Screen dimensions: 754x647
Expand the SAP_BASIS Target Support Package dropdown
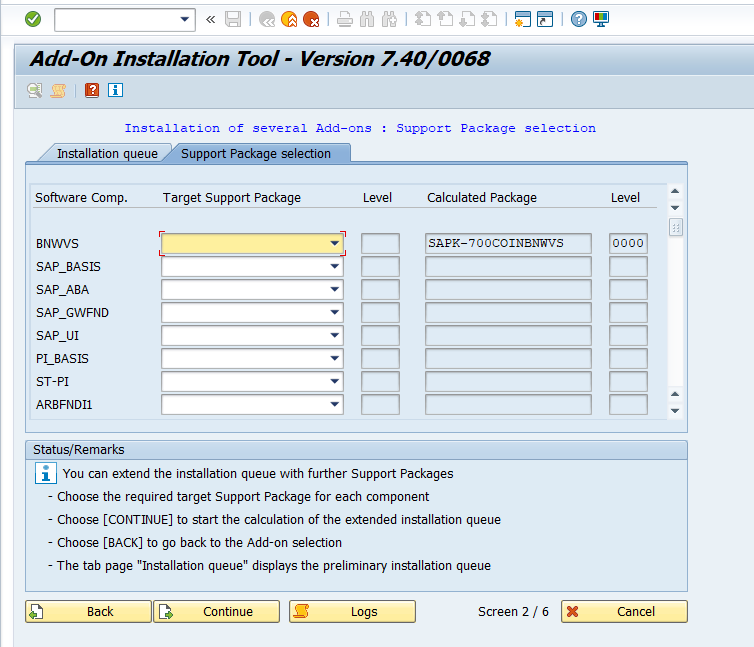coord(334,267)
